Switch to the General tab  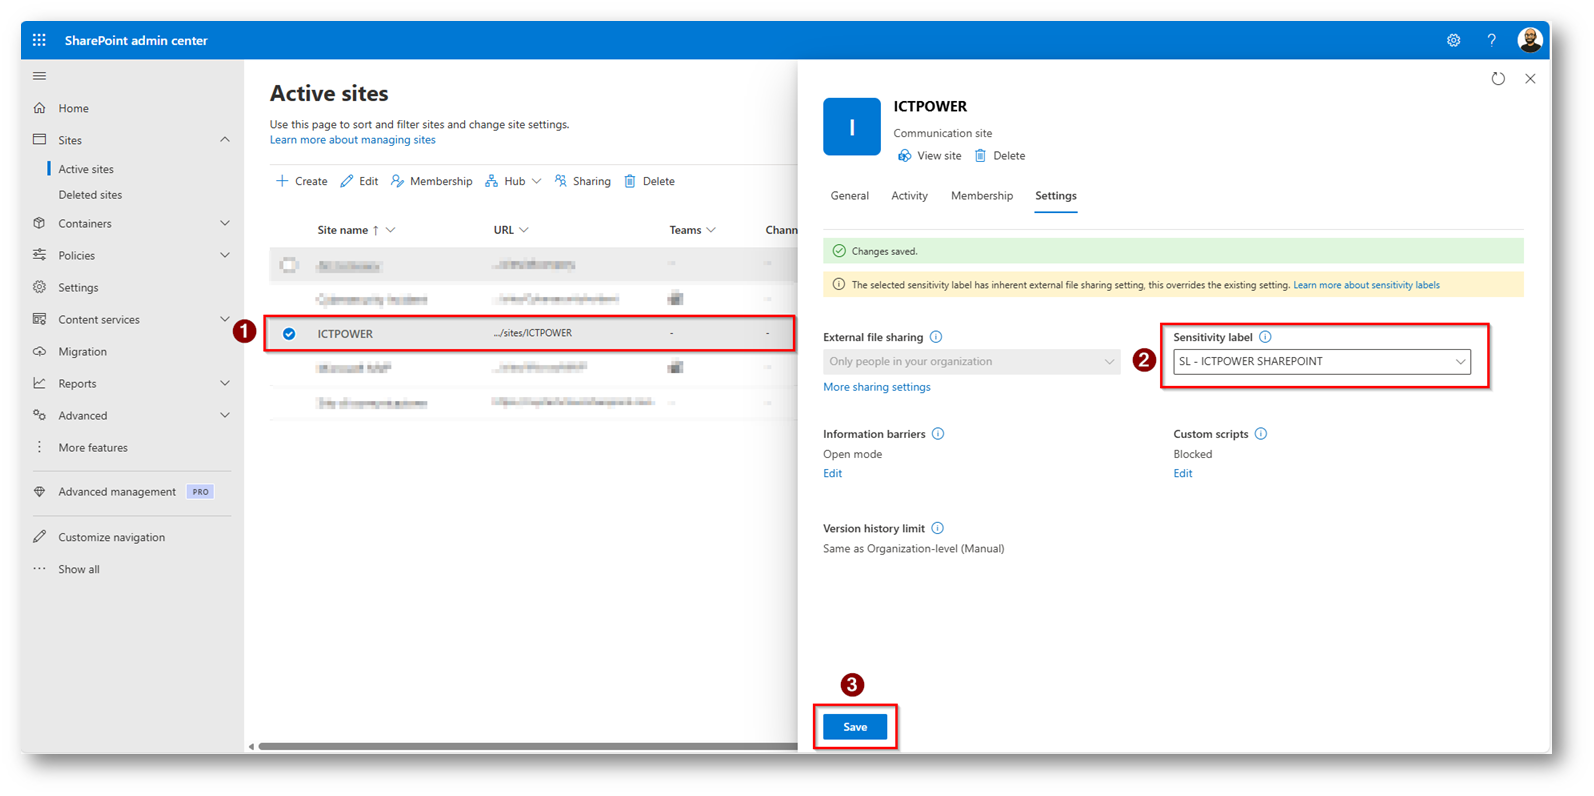point(849,196)
